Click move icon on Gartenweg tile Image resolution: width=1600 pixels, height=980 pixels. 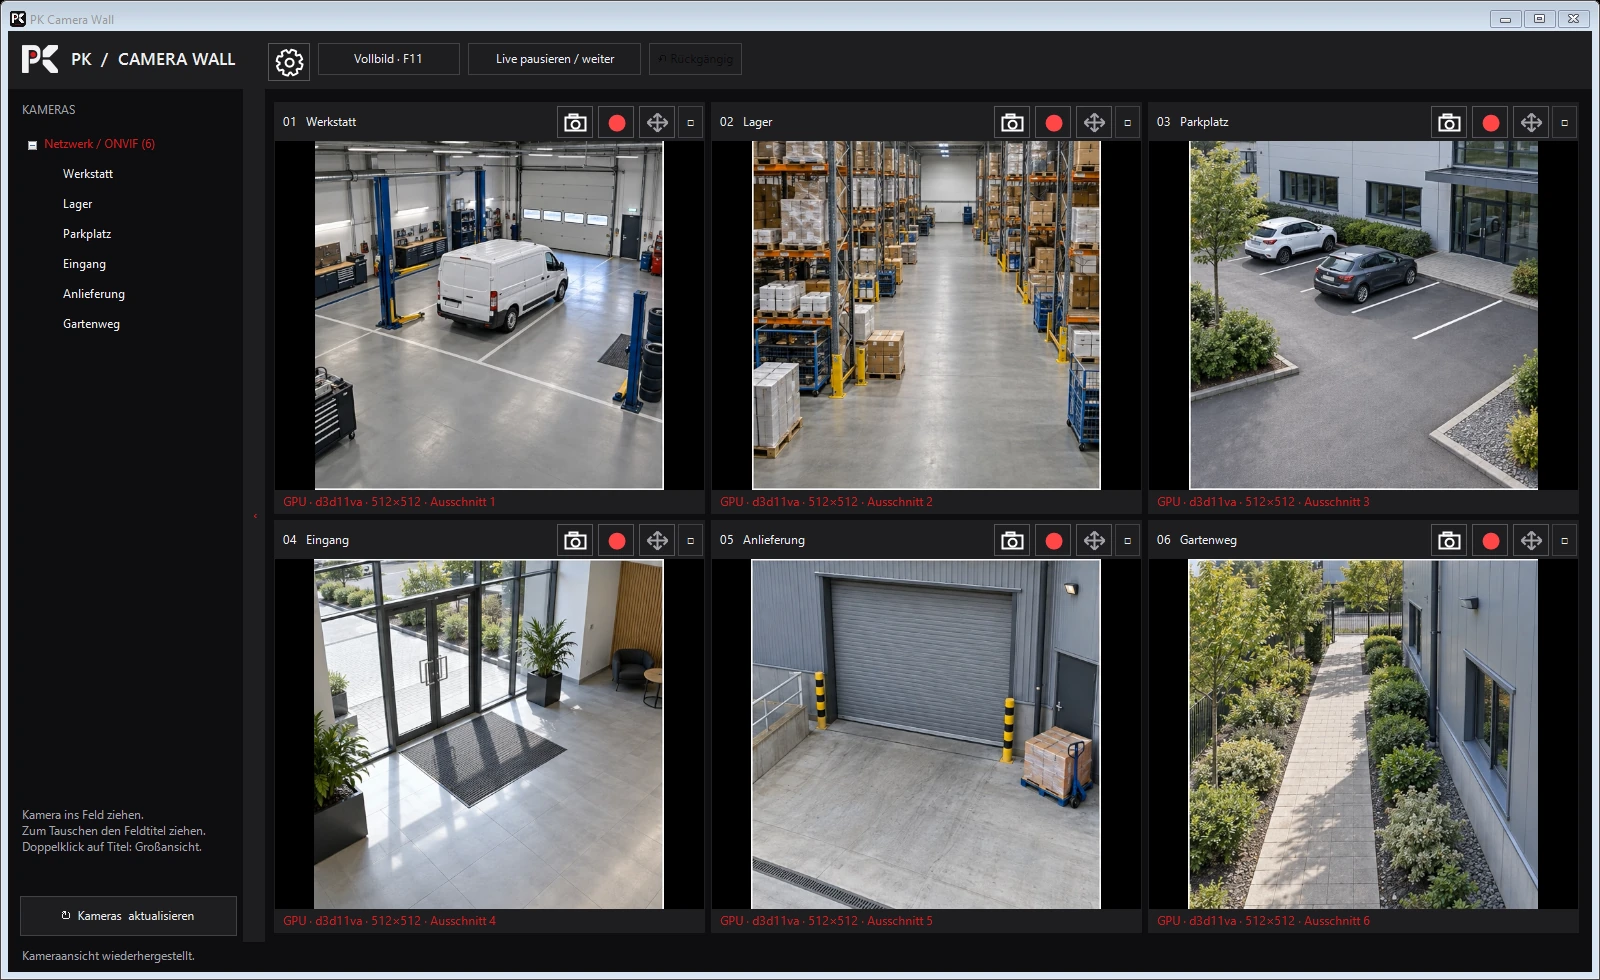[1531, 540]
